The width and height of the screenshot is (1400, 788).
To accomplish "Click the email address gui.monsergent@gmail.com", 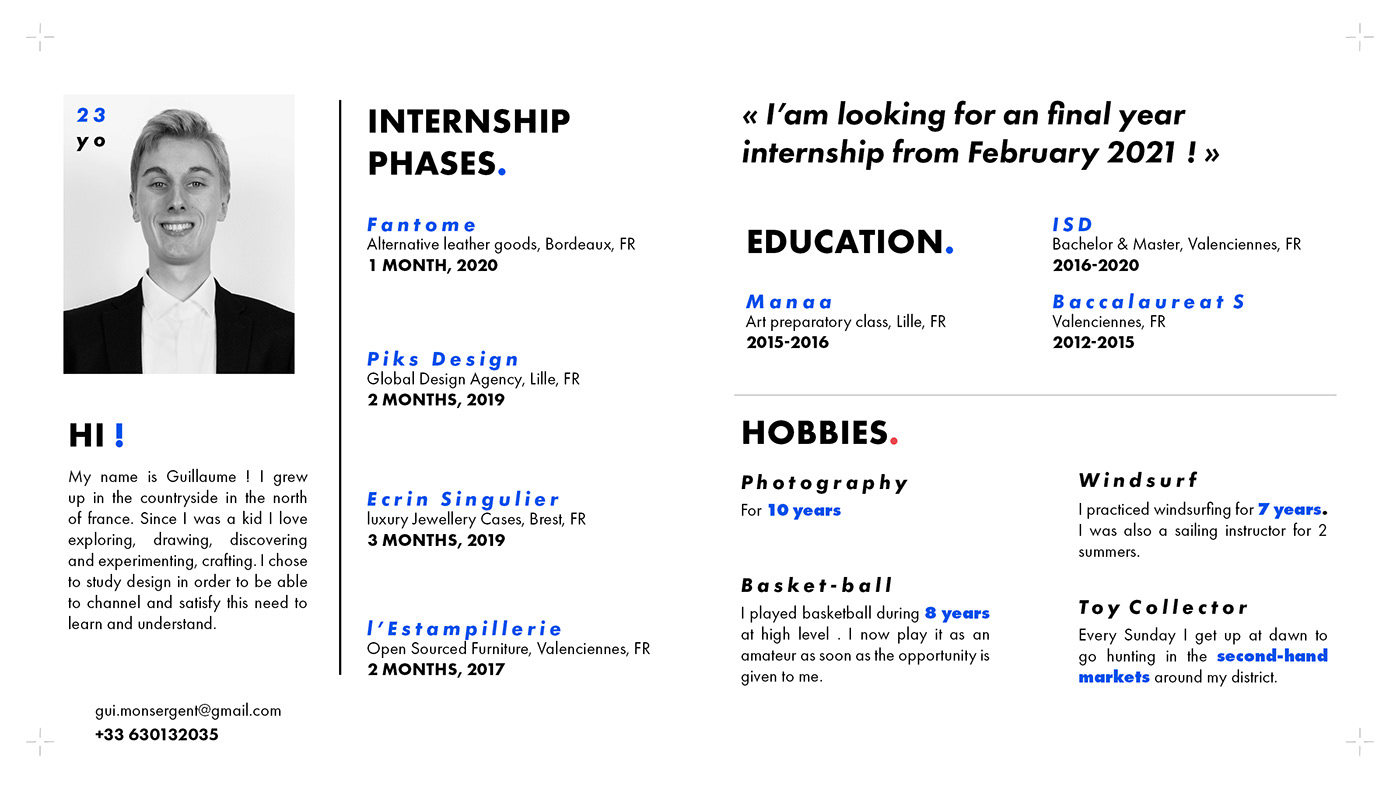I will click(188, 711).
